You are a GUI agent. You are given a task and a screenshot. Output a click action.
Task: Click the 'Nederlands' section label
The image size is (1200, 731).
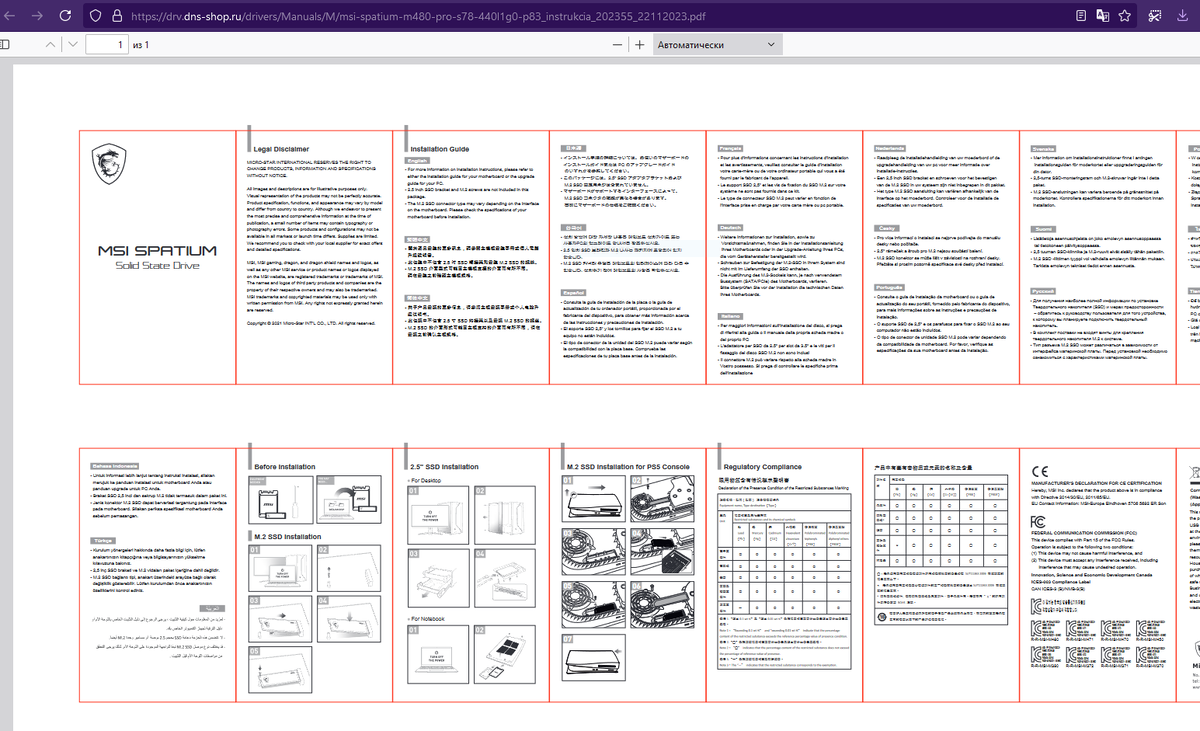click(888, 148)
